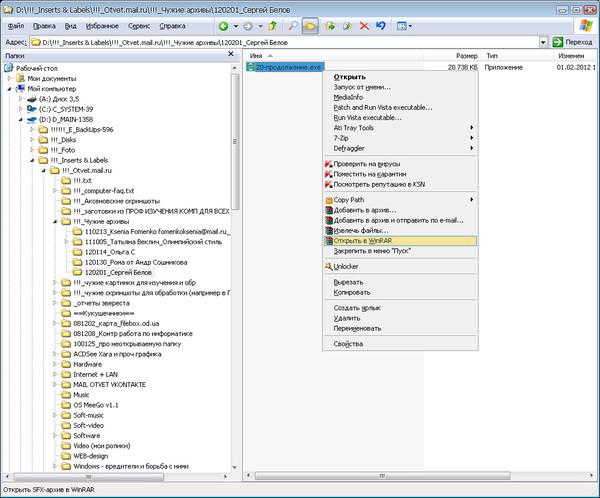Click Посмотреть репутацию в KSN
Image resolution: width=600 pixels, height=498 pixels.
pos(400,184)
